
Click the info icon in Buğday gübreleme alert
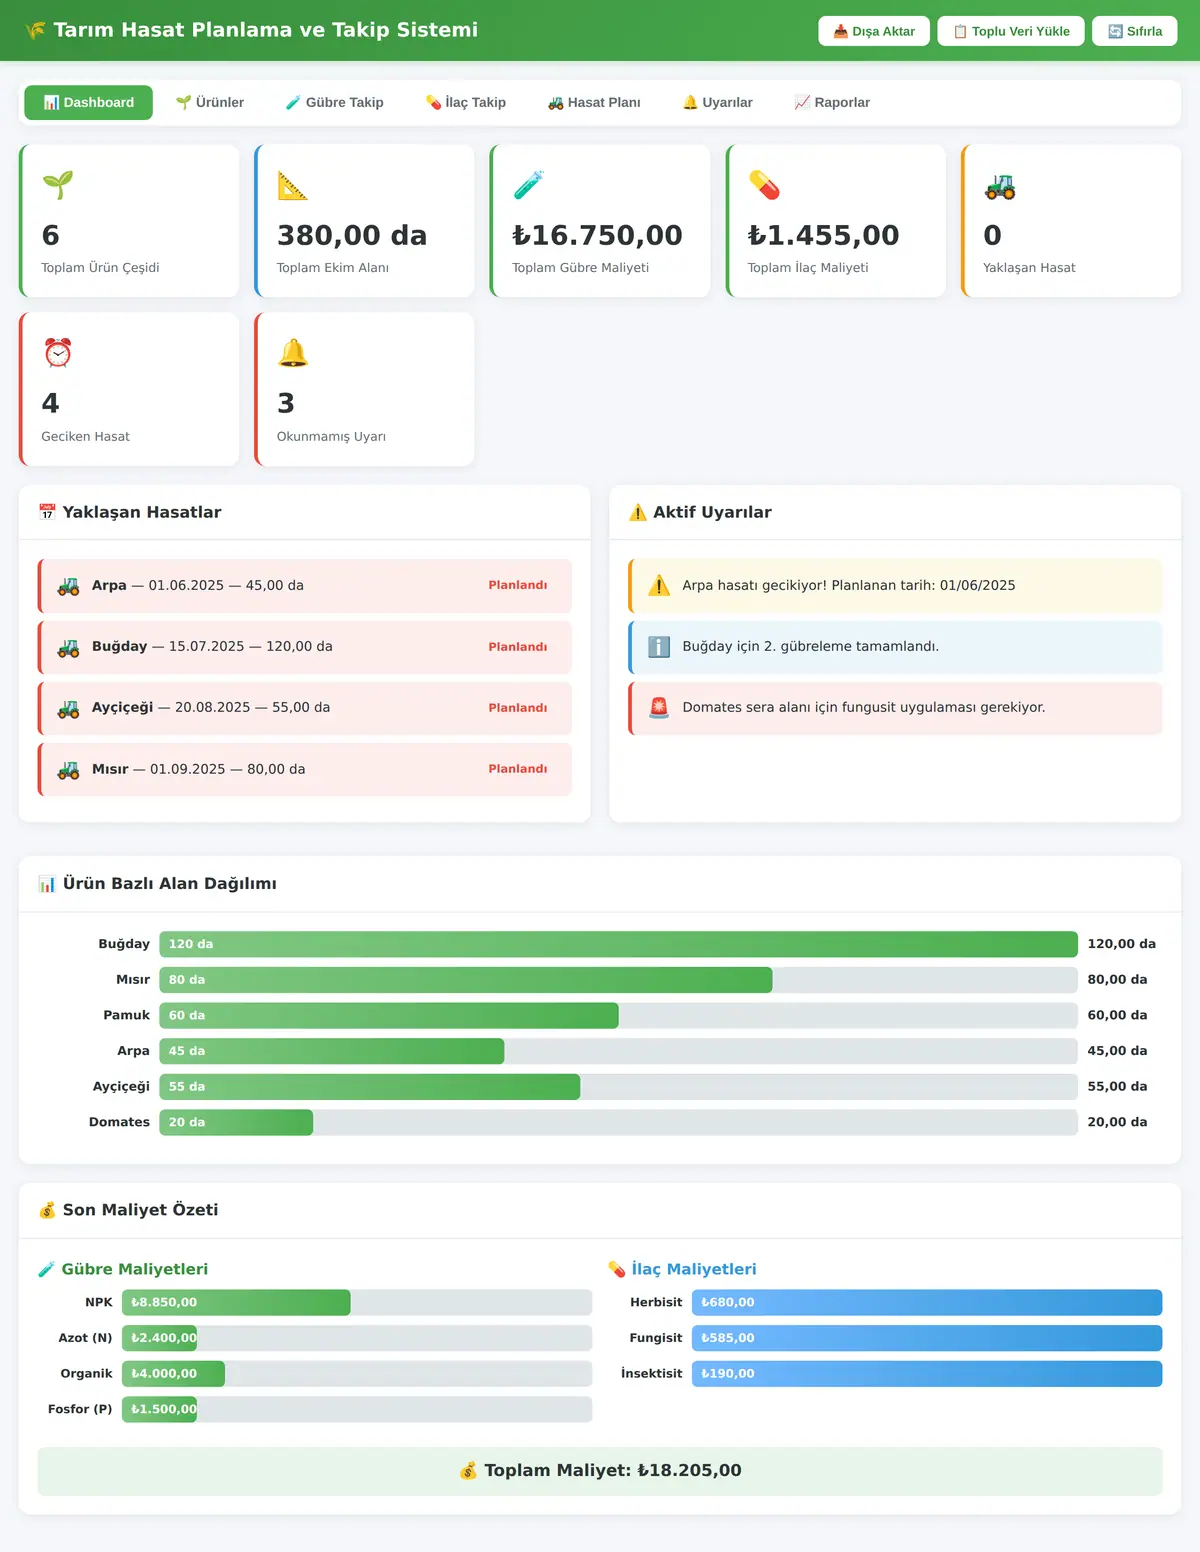click(x=659, y=647)
